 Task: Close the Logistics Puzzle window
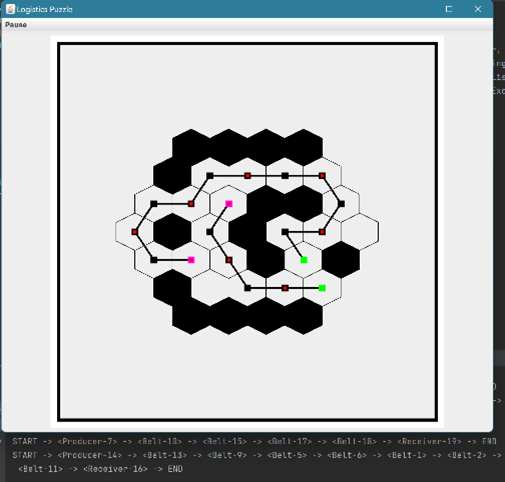(478, 9)
